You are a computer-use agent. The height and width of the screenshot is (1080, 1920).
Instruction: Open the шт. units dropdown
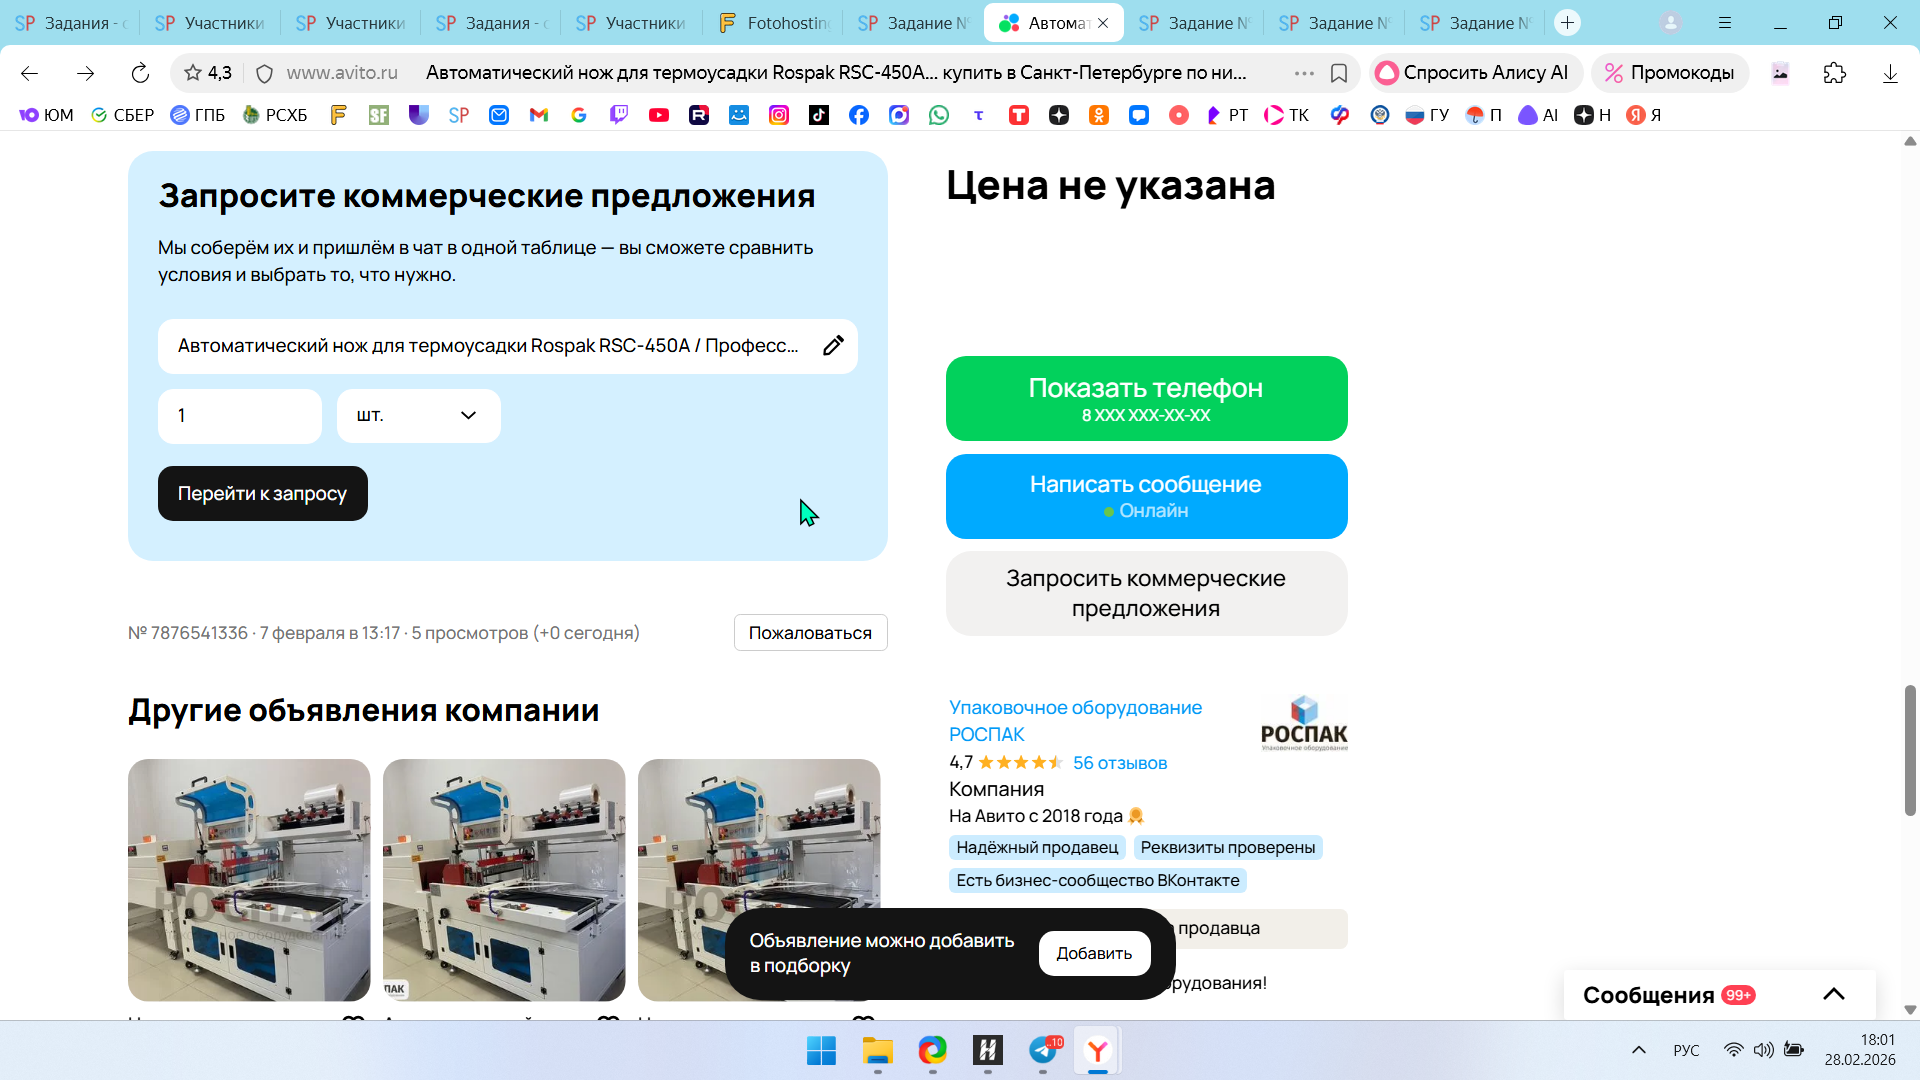(x=418, y=416)
